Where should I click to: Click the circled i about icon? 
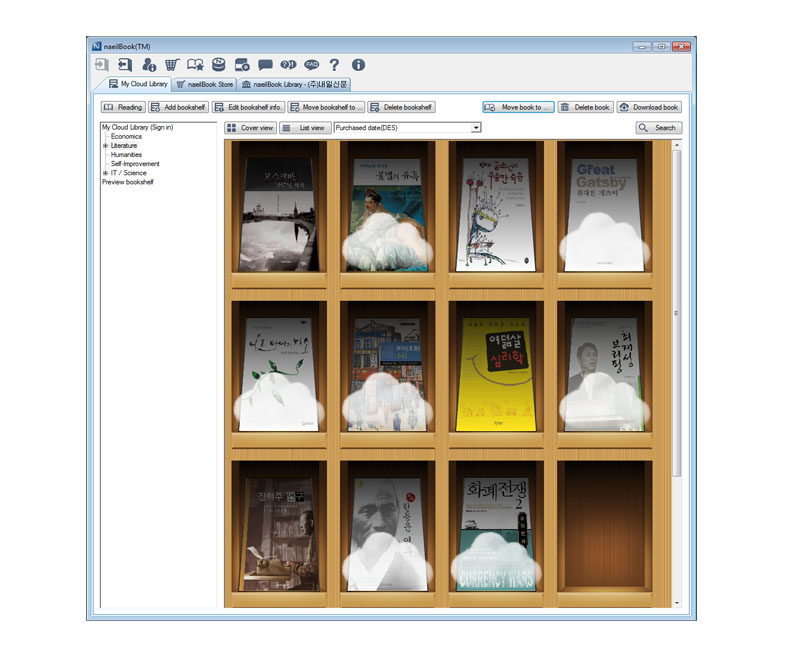358,65
